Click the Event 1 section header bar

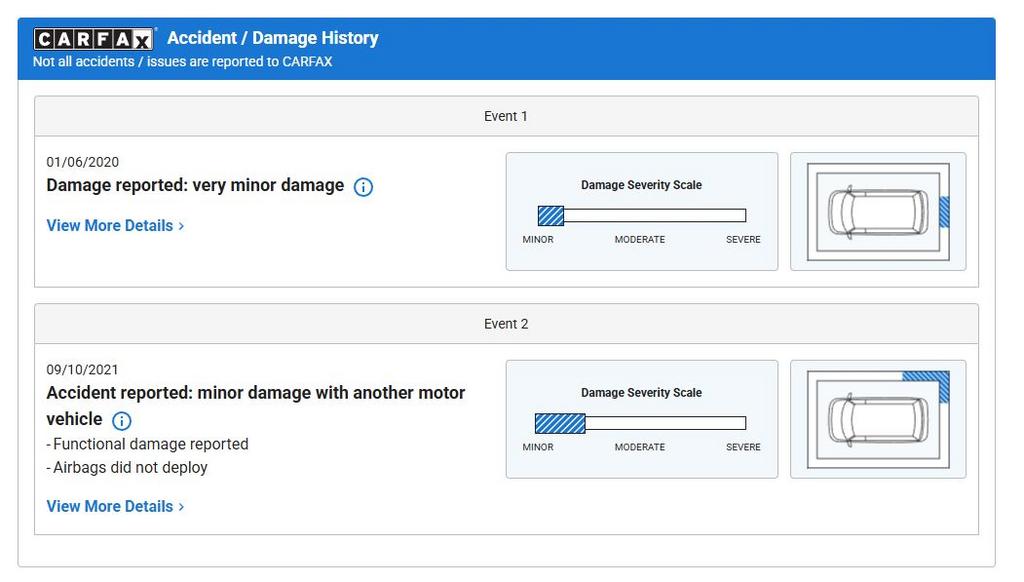click(506, 116)
